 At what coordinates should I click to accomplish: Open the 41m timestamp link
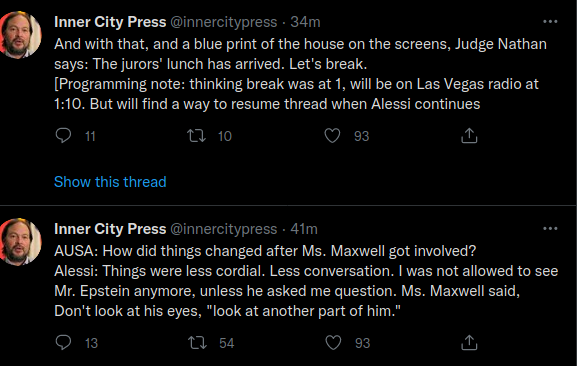point(304,229)
